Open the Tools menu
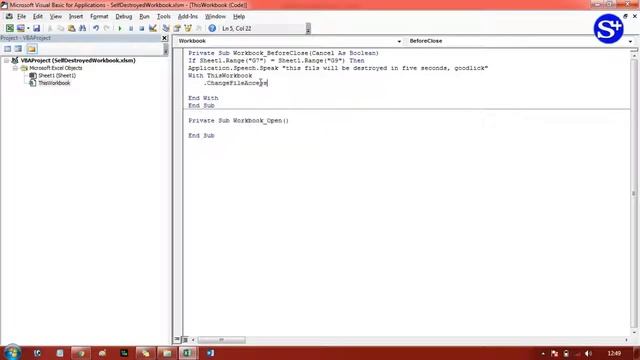This screenshot has height=360, width=640. tap(163, 16)
